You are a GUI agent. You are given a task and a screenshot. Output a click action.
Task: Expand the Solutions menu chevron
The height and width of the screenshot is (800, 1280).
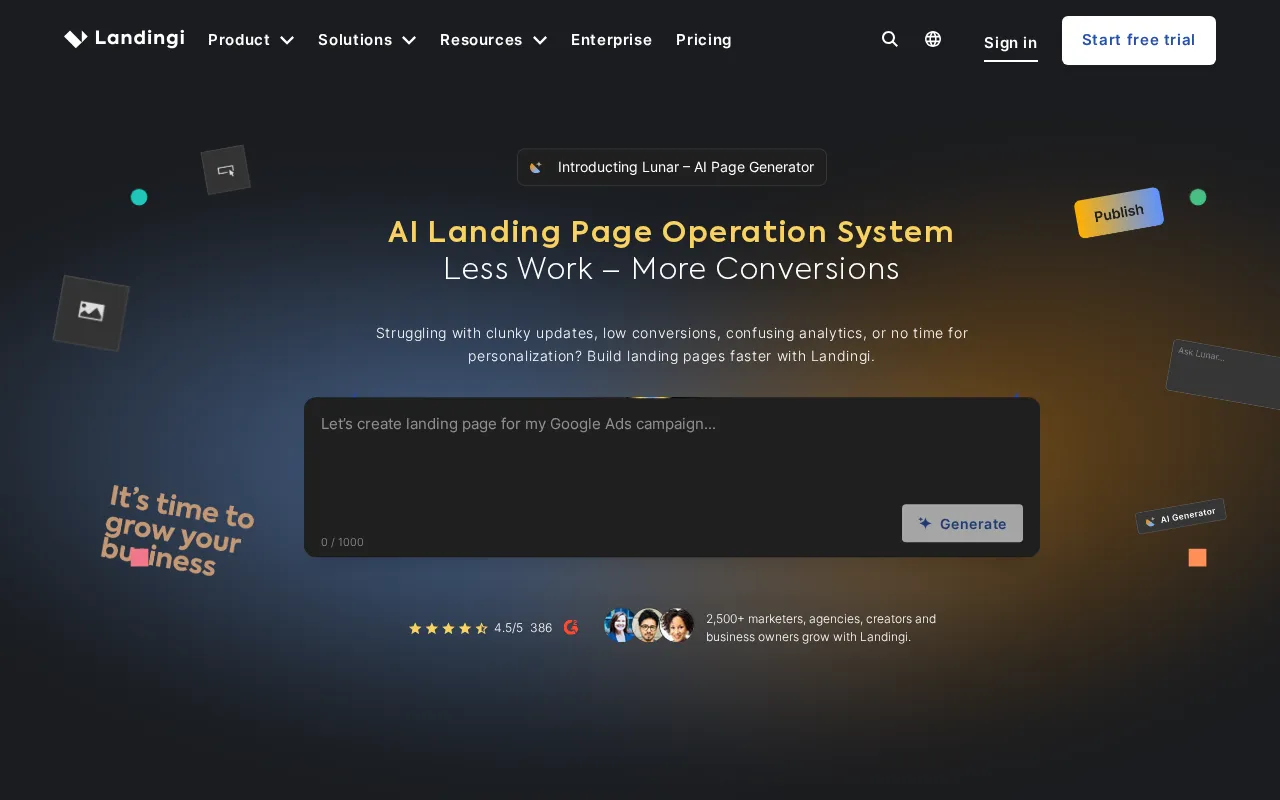pos(409,40)
